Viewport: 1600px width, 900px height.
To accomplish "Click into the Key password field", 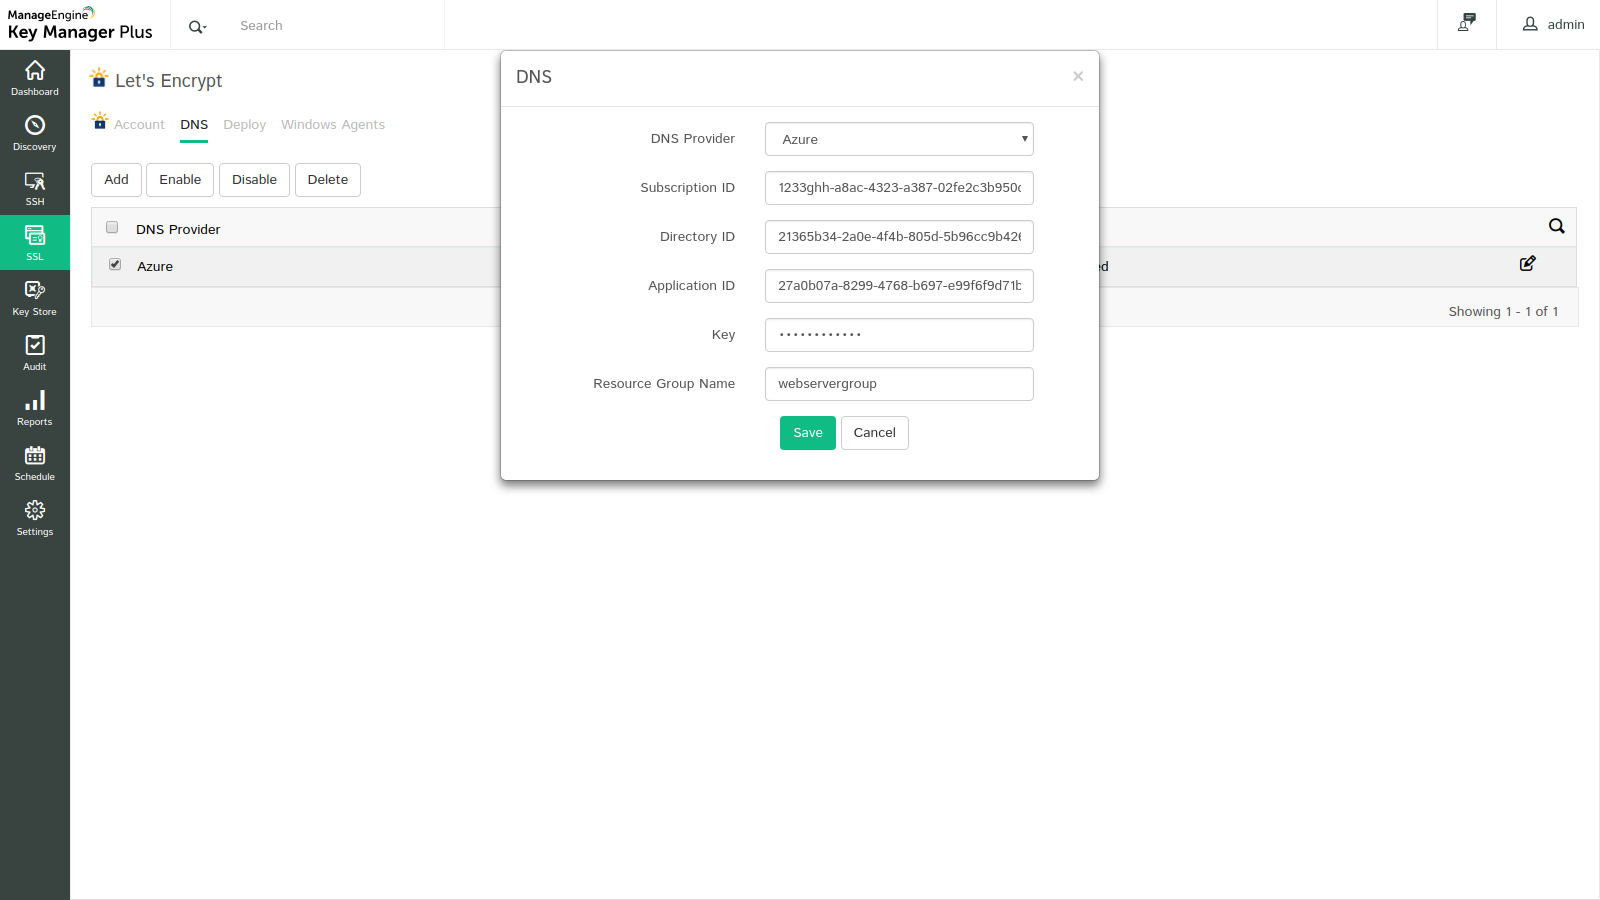I will pos(899,335).
